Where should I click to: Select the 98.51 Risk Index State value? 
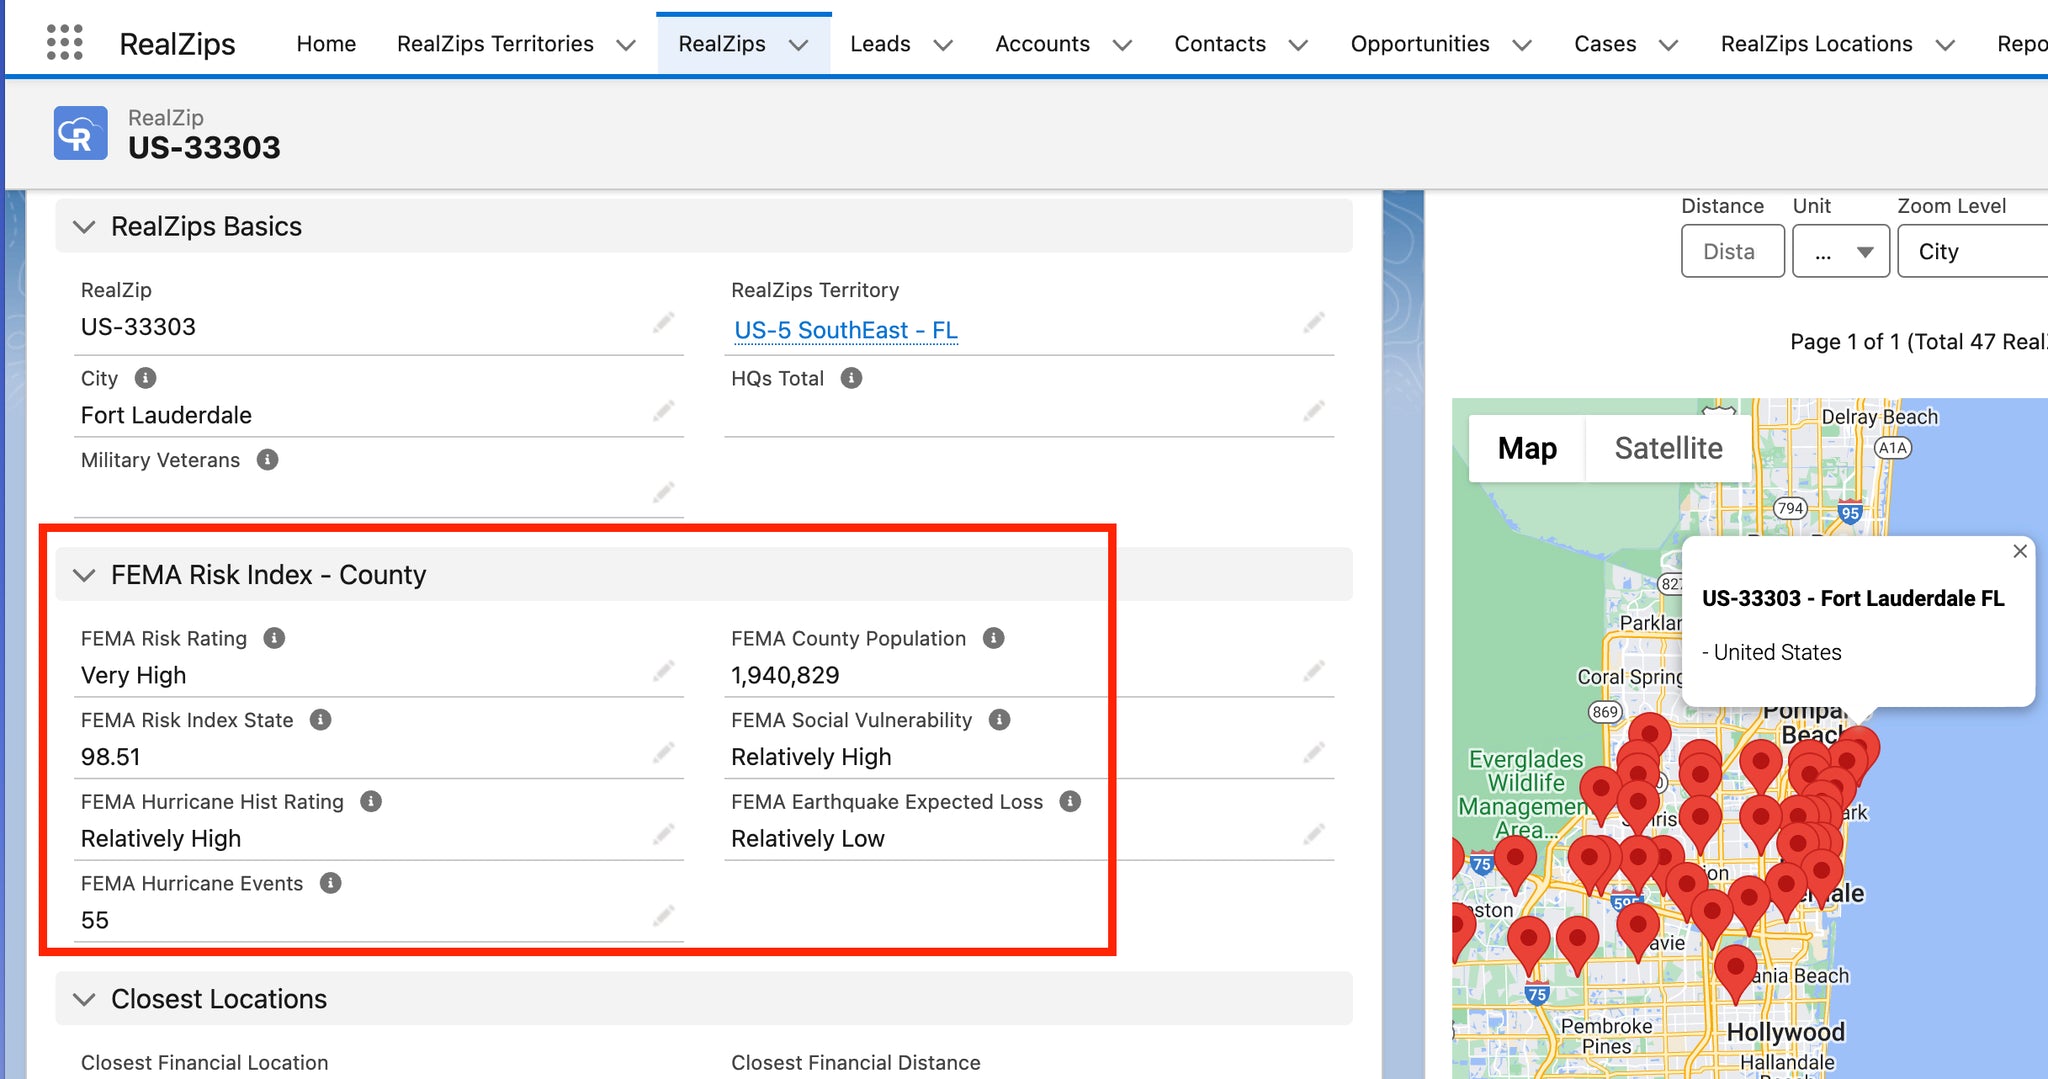[110, 757]
